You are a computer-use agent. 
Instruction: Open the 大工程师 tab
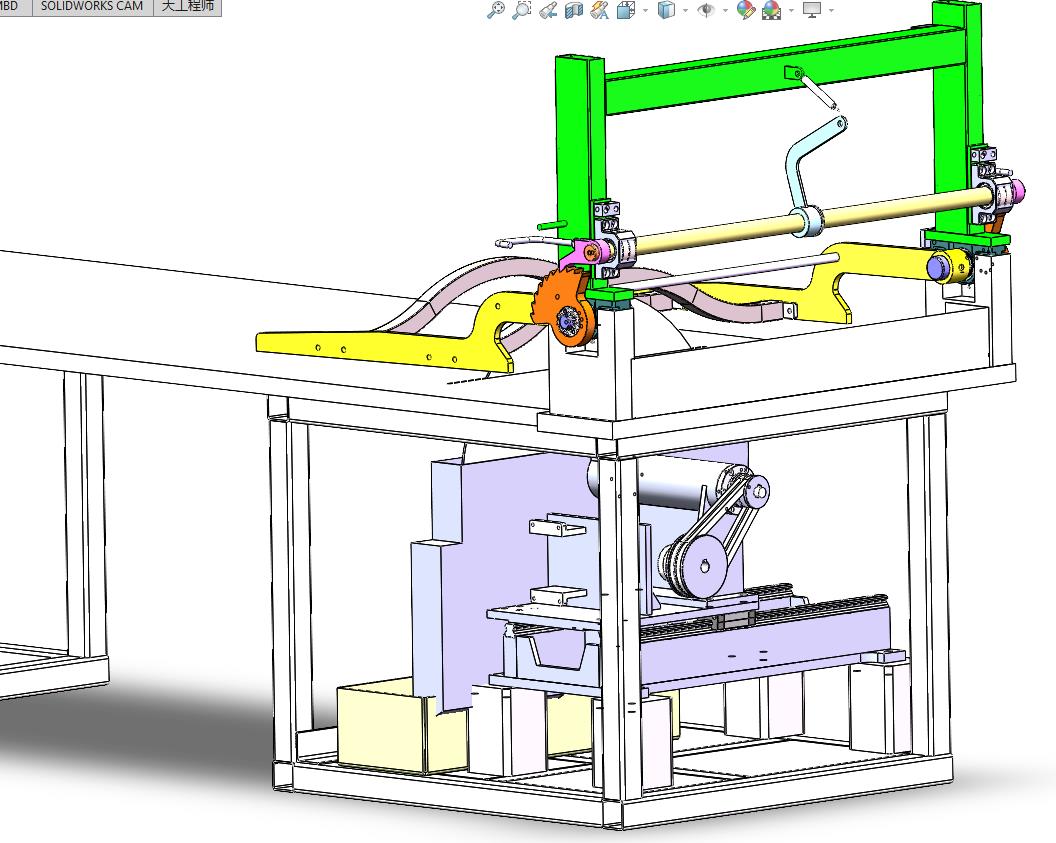[x=187, y=7]
